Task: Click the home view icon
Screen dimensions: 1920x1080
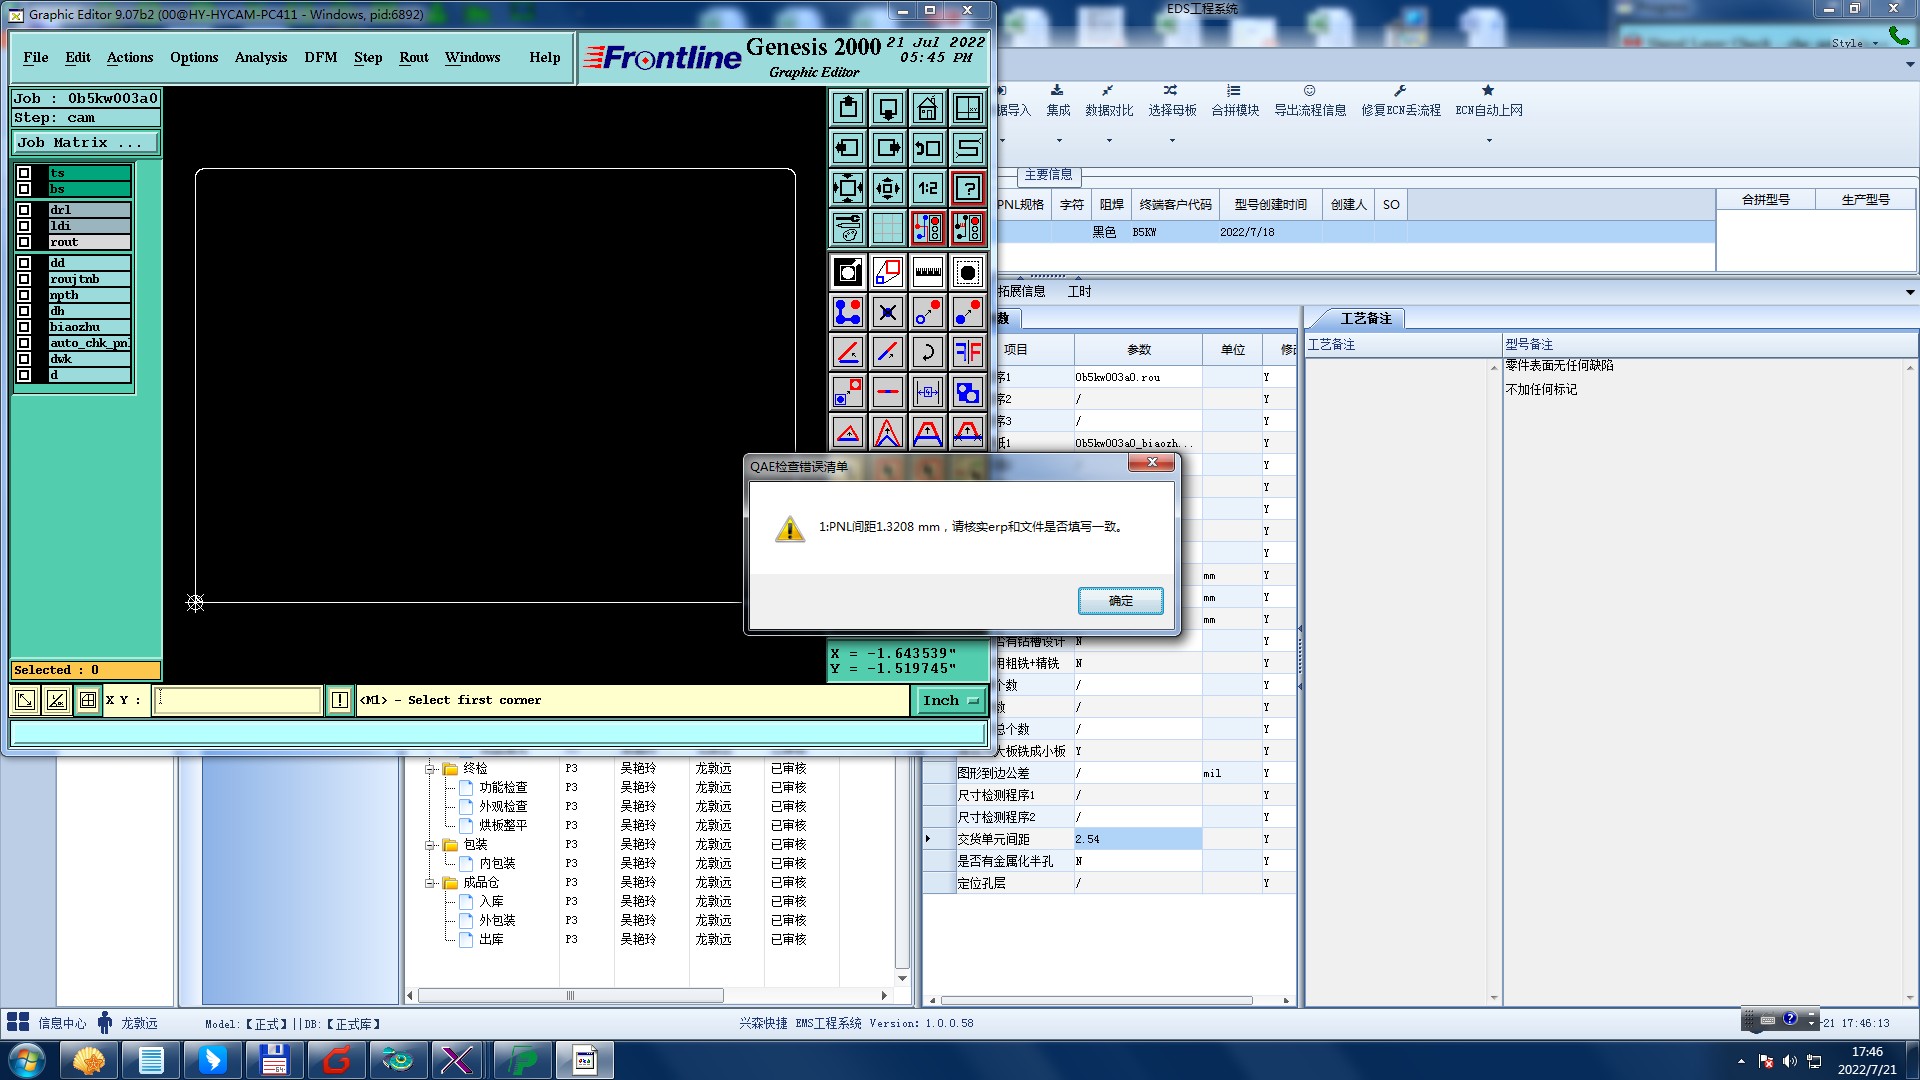Action: [x=927, y=108]
